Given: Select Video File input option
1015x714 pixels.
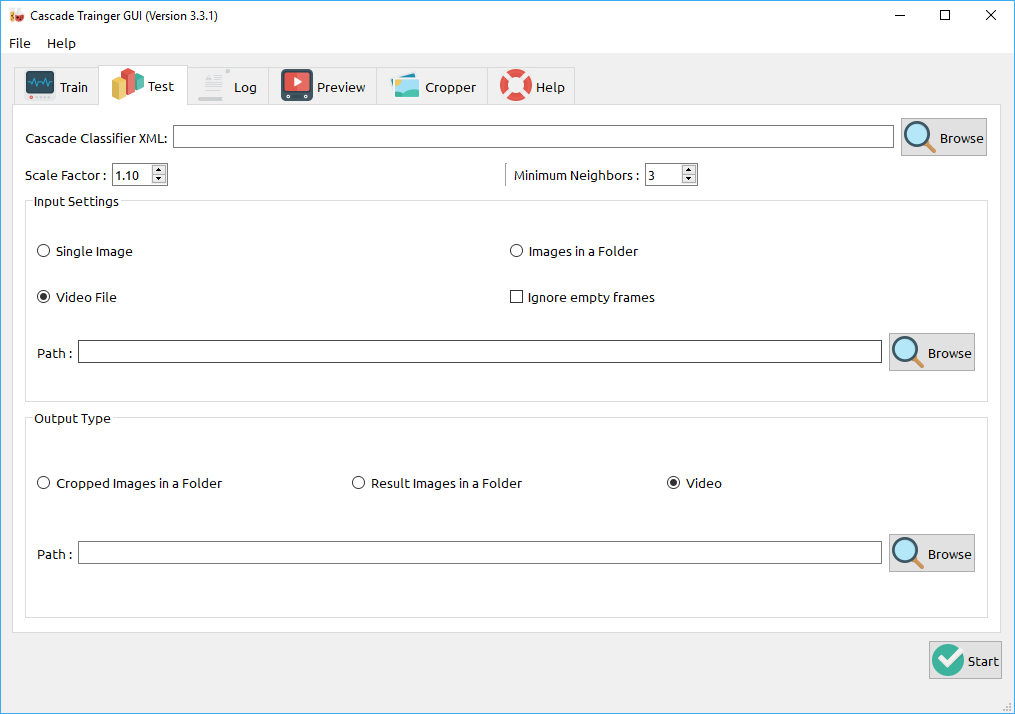Looking at the screenshot, I should pos(77,297).
